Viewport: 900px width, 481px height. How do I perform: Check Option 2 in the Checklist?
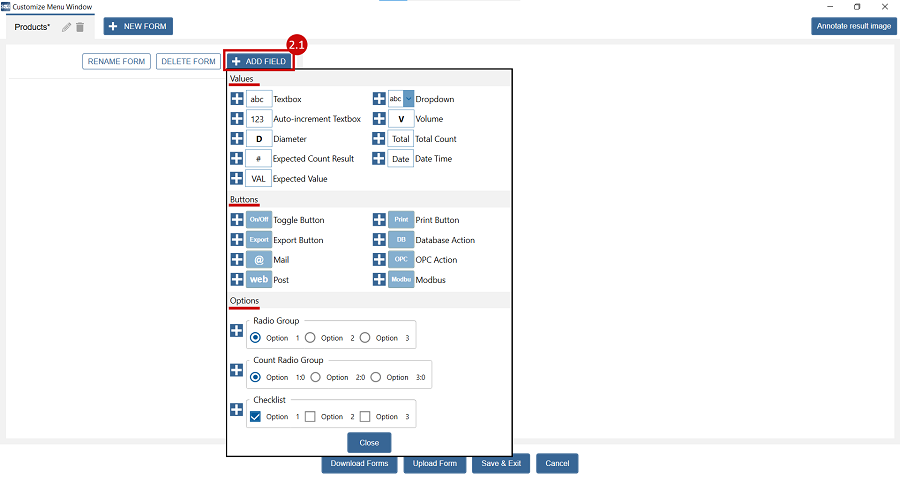(310, 416)
